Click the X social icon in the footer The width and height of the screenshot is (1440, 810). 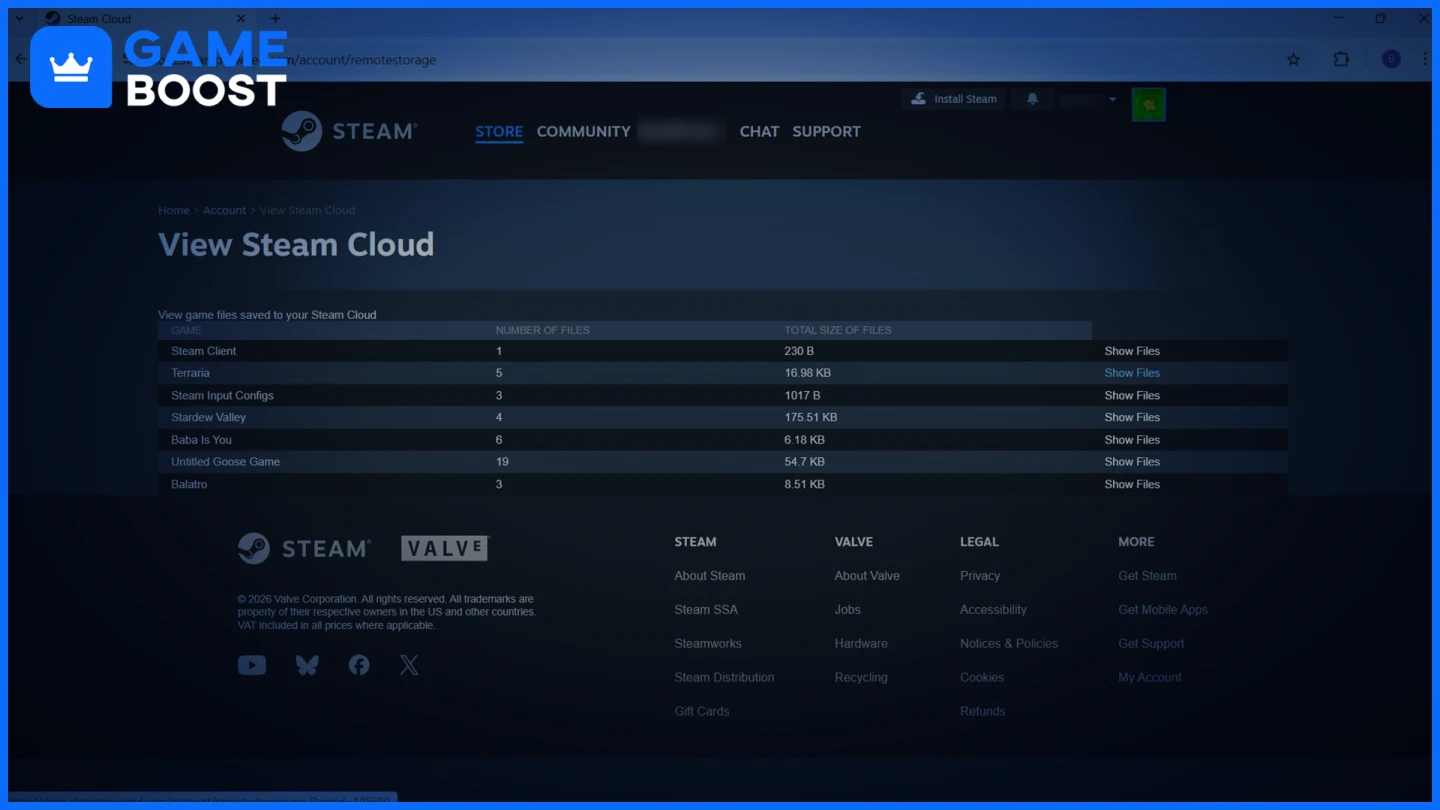click(x=409, y=664)
